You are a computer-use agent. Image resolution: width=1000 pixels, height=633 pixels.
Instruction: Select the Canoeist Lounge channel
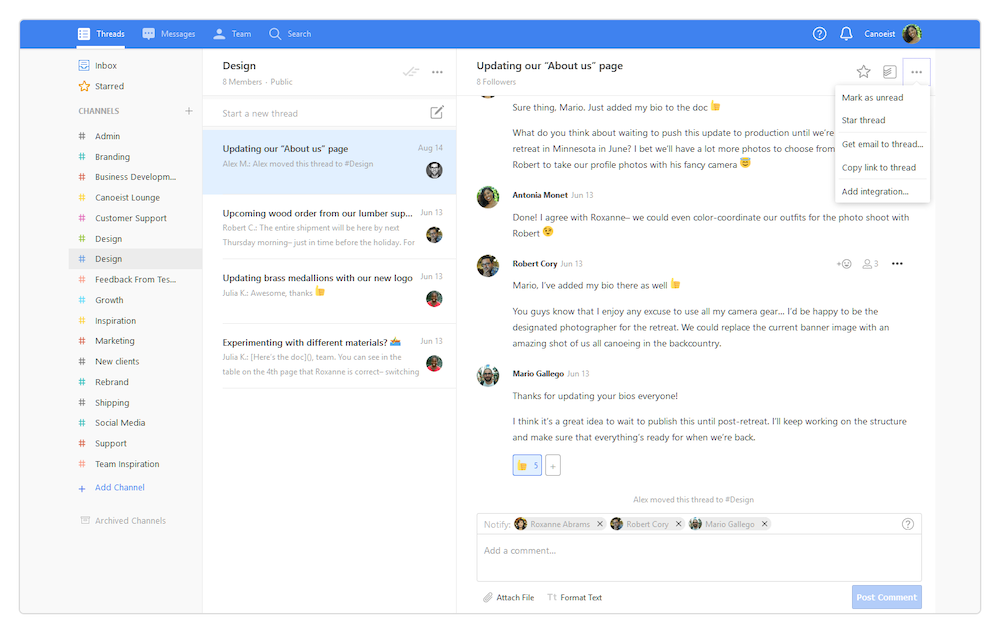coord(135,198)
